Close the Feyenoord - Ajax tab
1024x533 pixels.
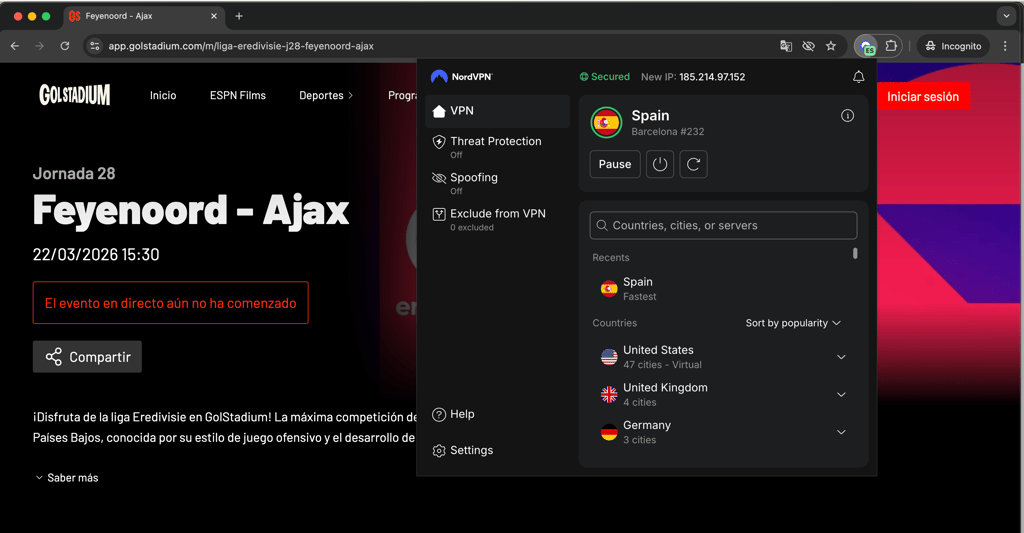214,16
